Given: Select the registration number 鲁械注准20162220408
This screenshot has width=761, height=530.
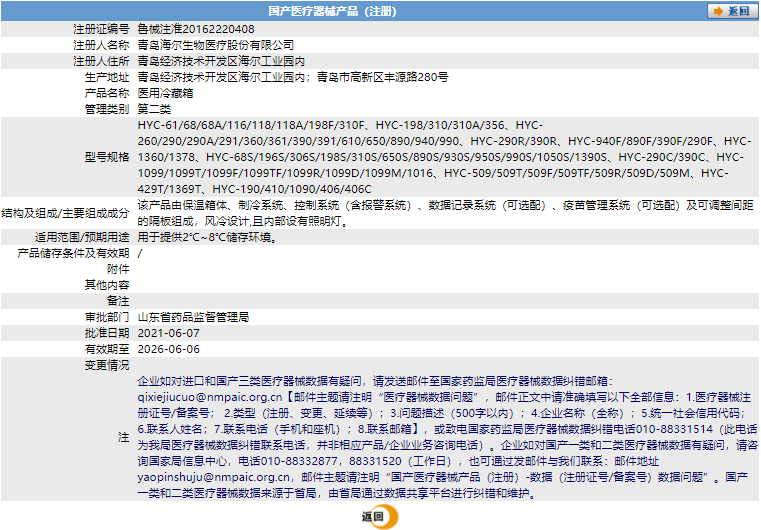Looking at the screenshot, I should click(x=196, y=29).
